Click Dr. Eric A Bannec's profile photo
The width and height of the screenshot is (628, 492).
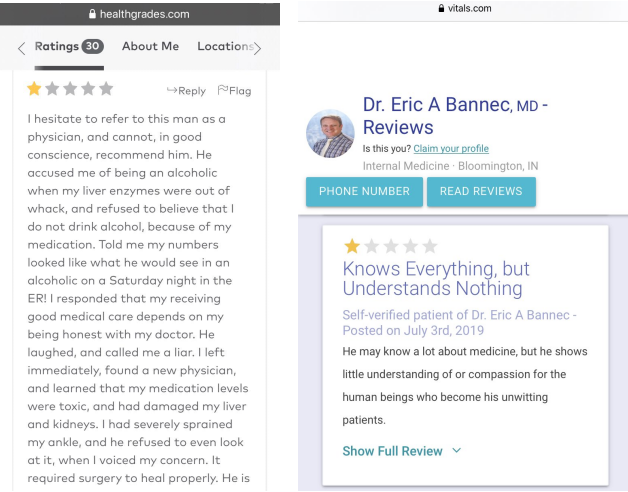[330, 134]
